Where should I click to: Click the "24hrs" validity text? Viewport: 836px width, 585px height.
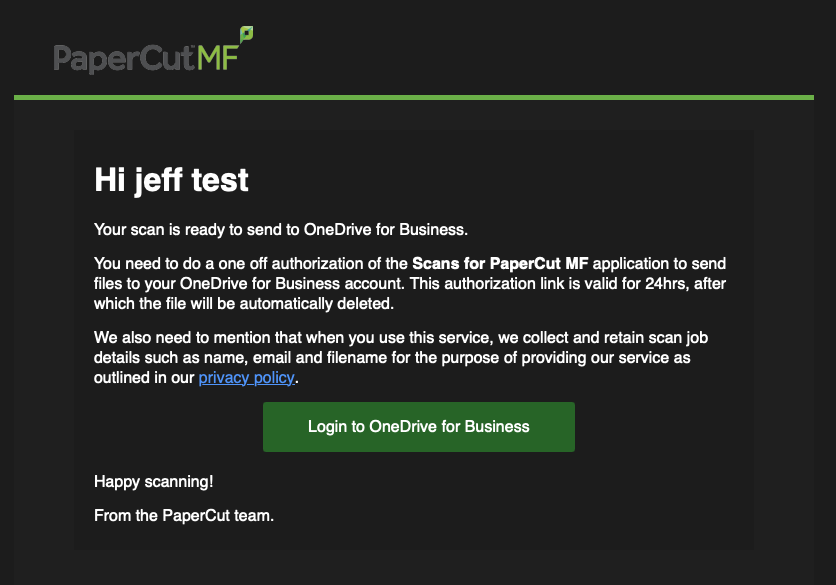tap(663, 284)
